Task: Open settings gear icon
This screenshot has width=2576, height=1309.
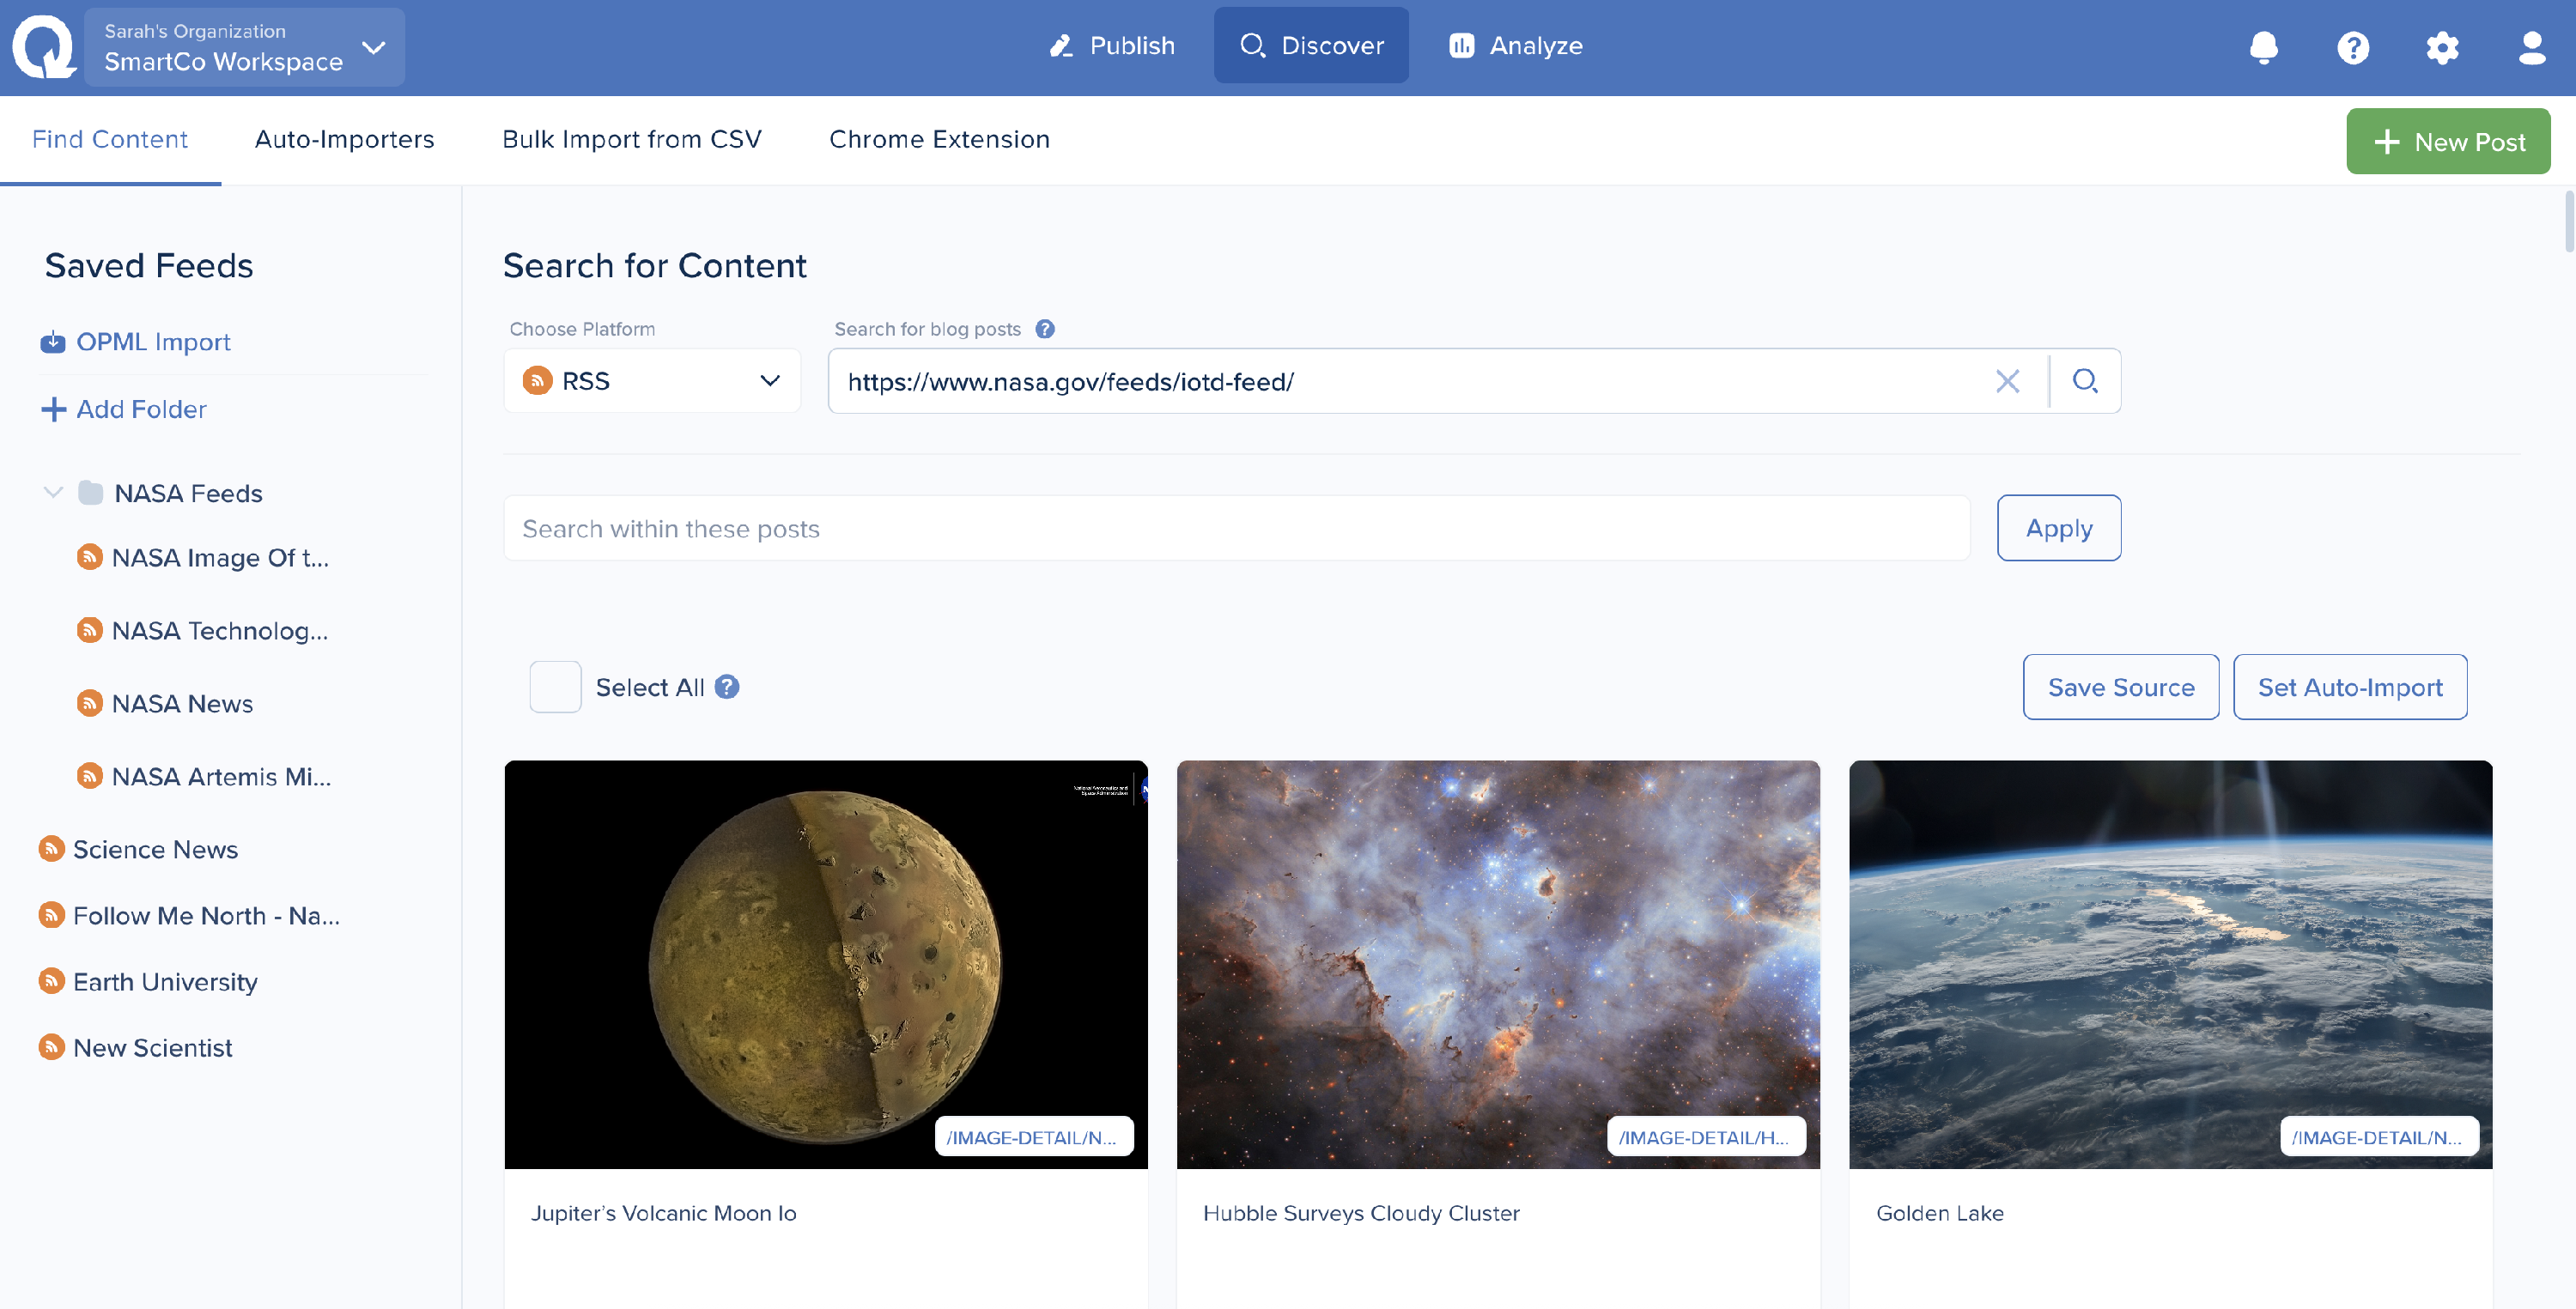Action: point(2441,47)
